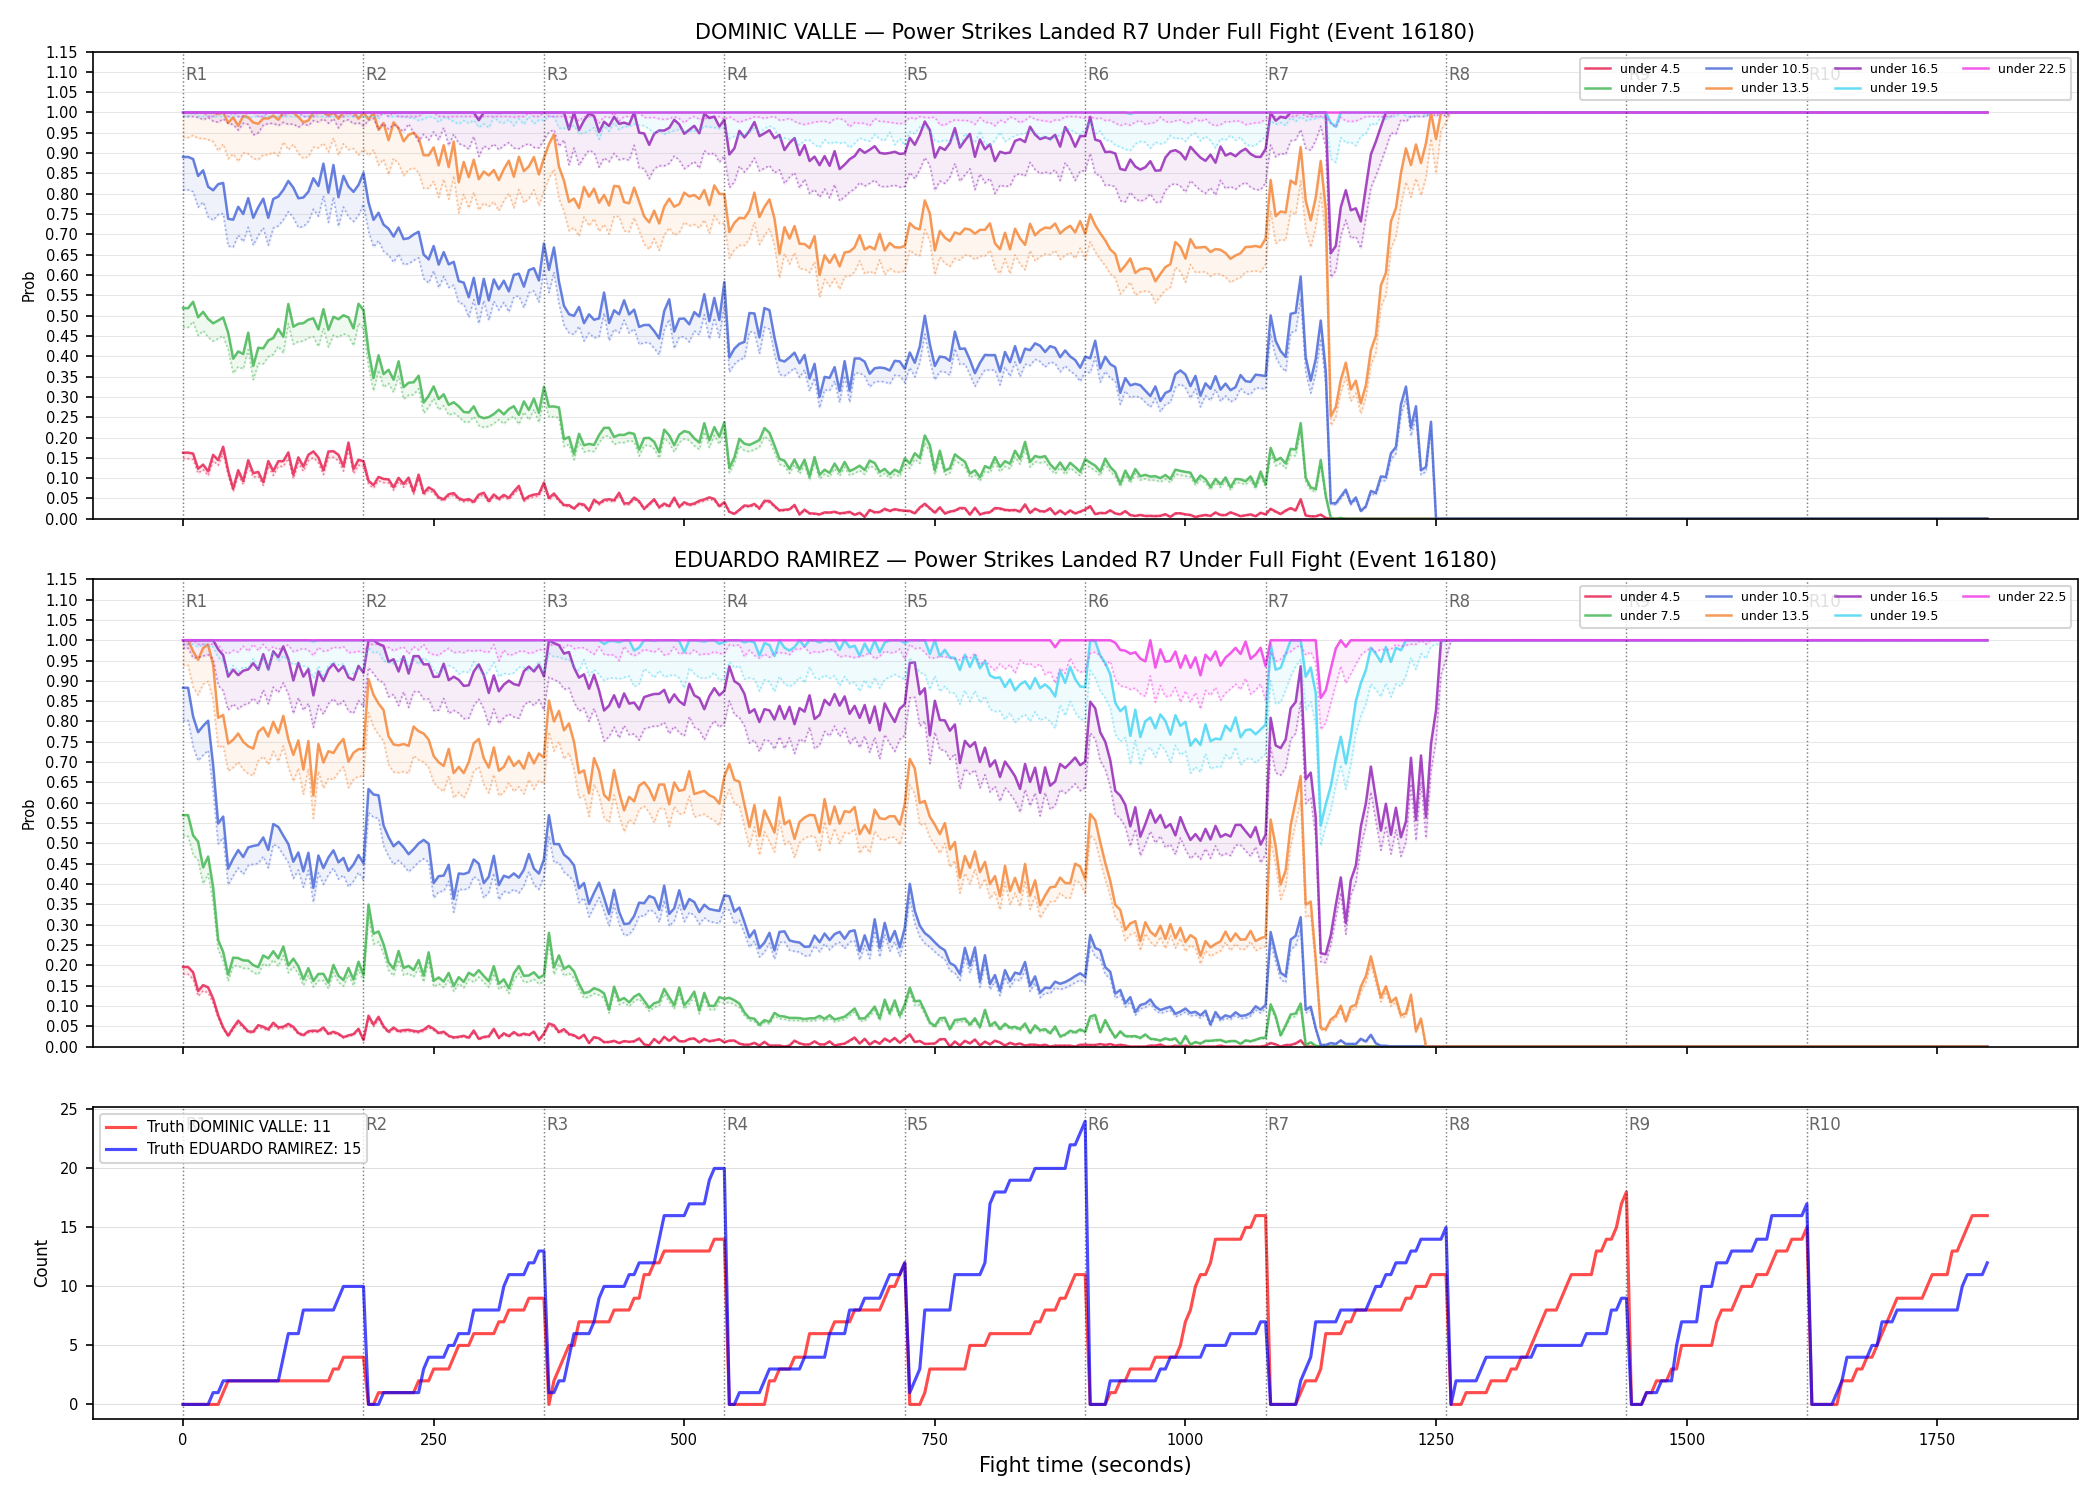
Task: Click the 20 tick on Count axis
Action: coord(69,1168)
